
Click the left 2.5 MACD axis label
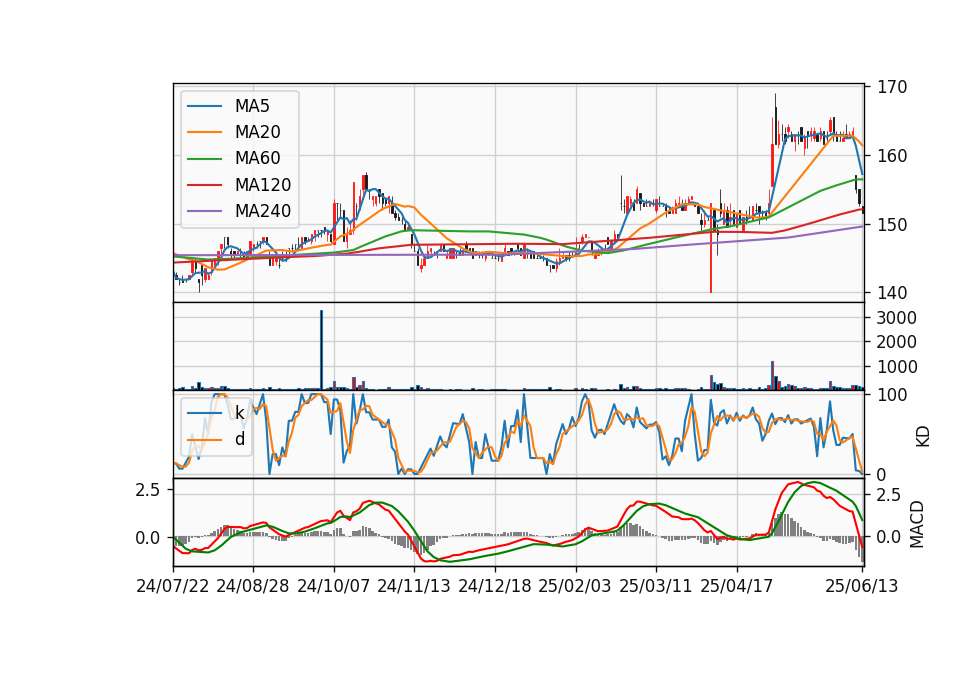pyautogui.click(x=148, y=490)
